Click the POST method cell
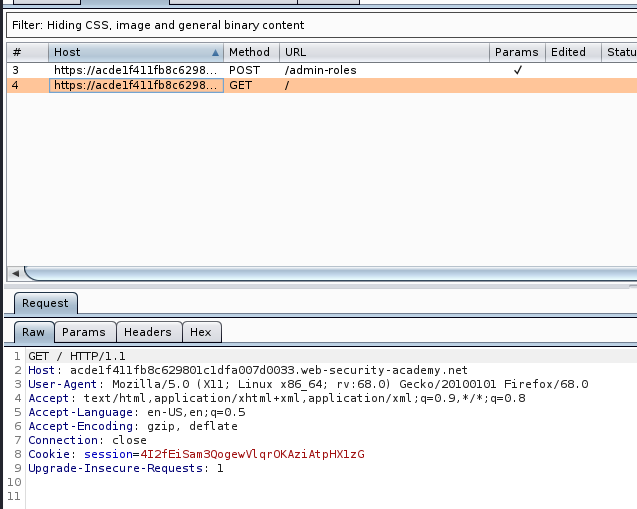637x509 pixels. 244,70
